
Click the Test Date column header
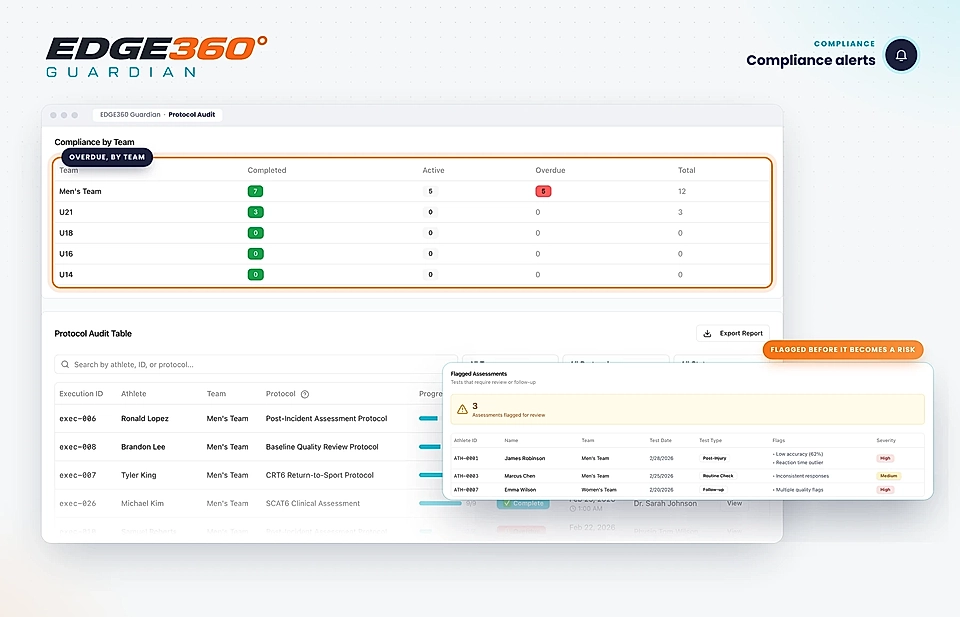(x=661, y=440)
